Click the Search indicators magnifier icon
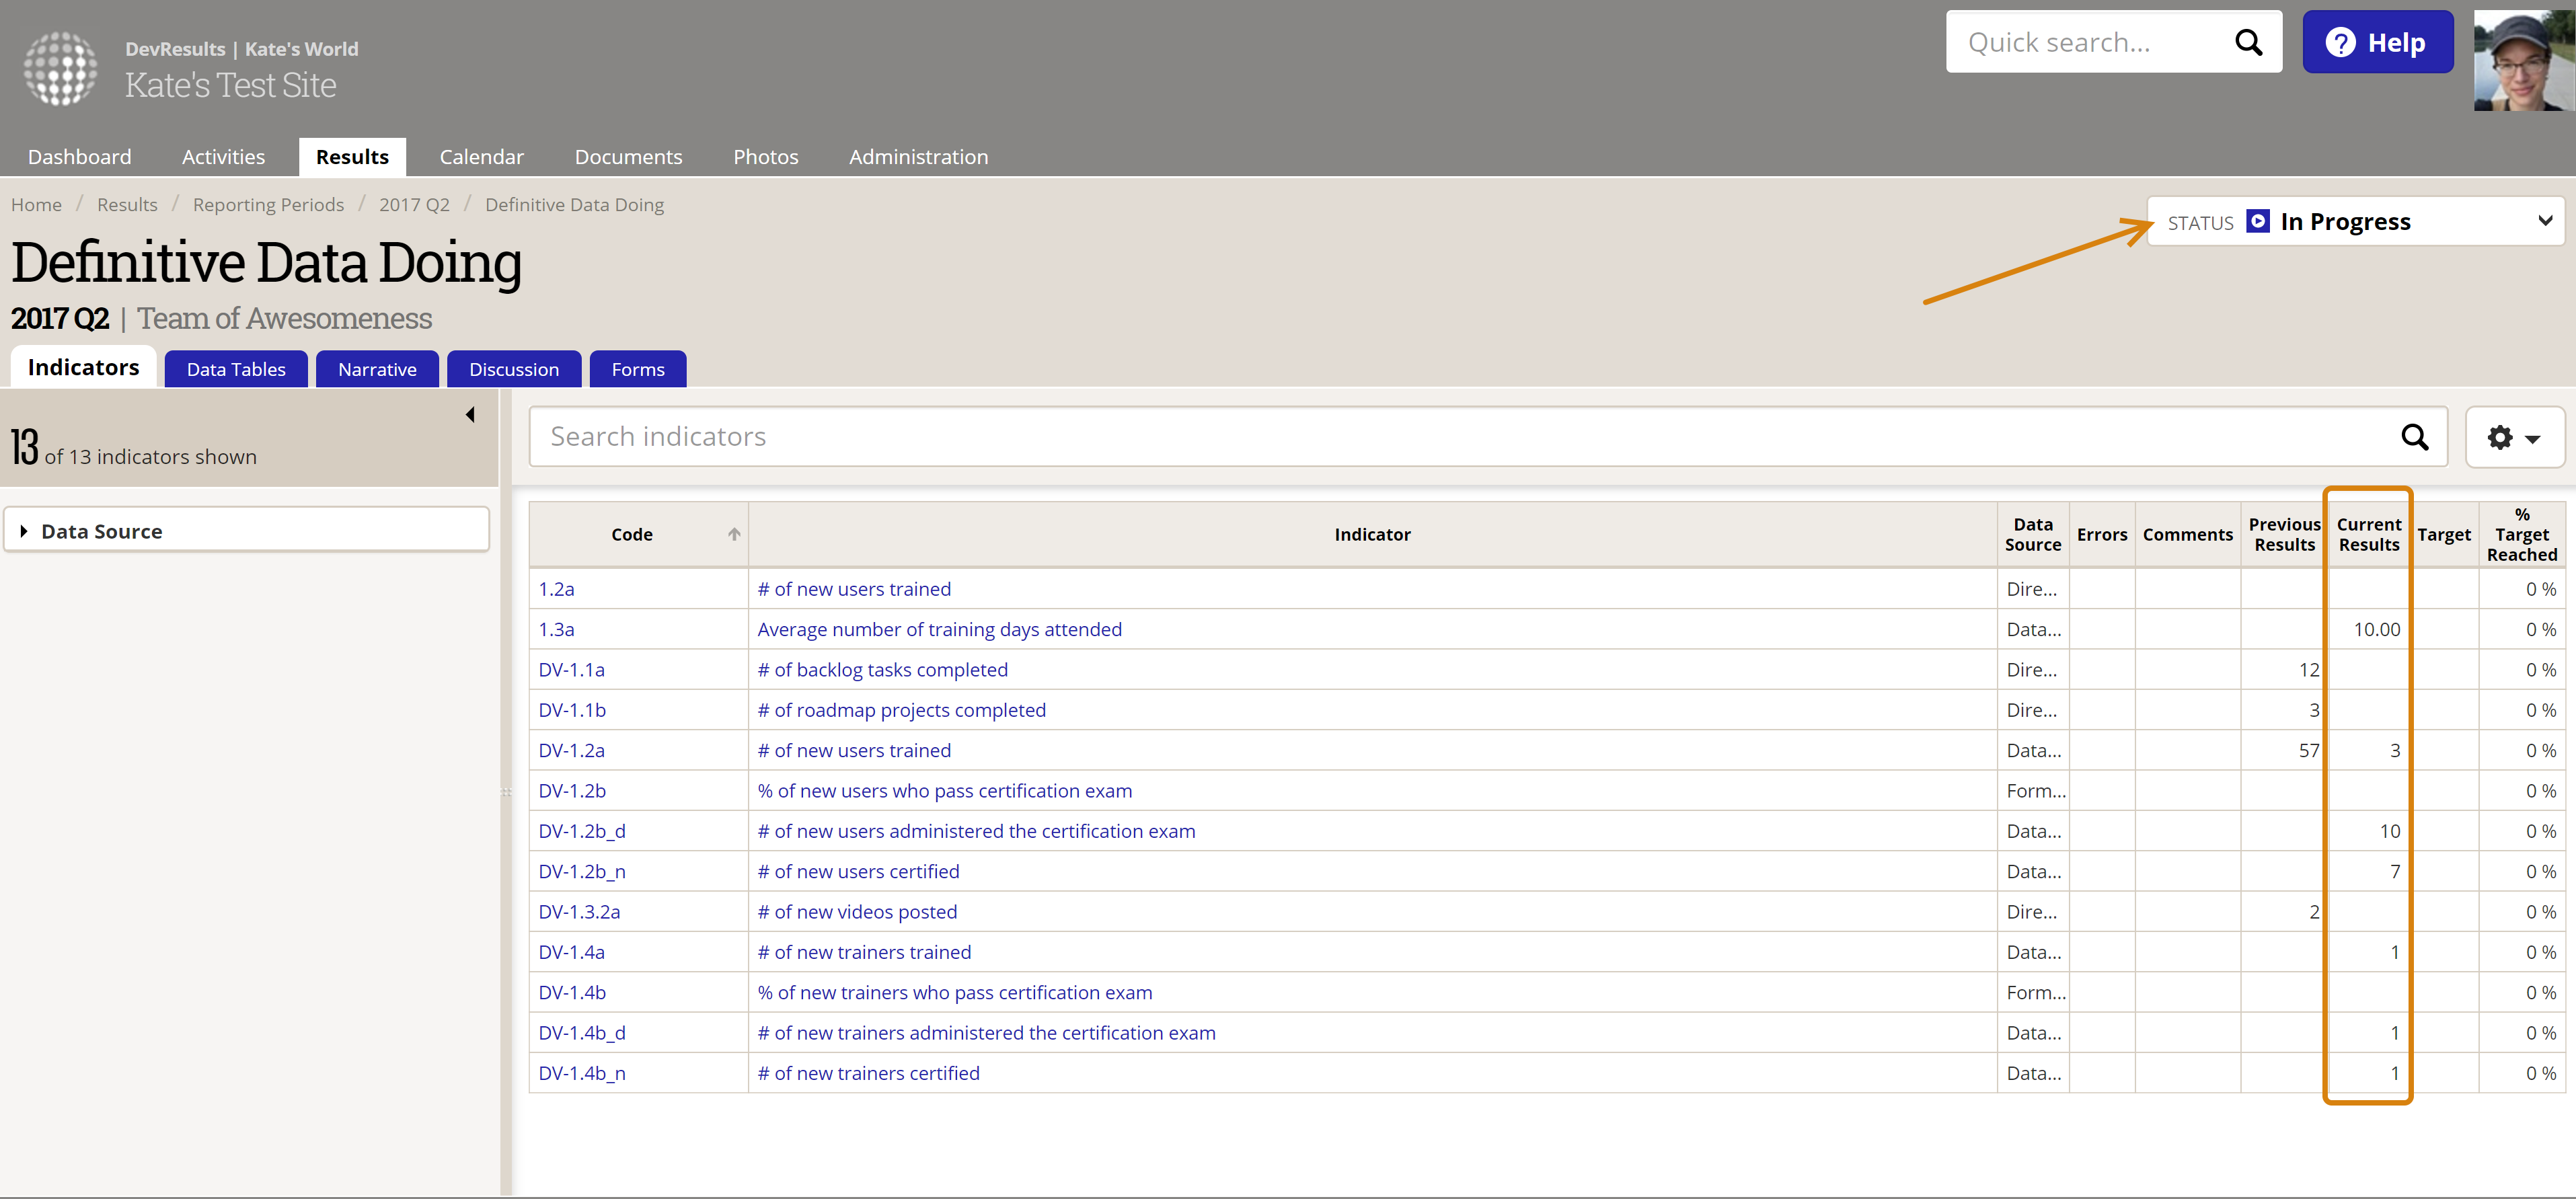The image size is (2576, 1199). point(2414,437)
